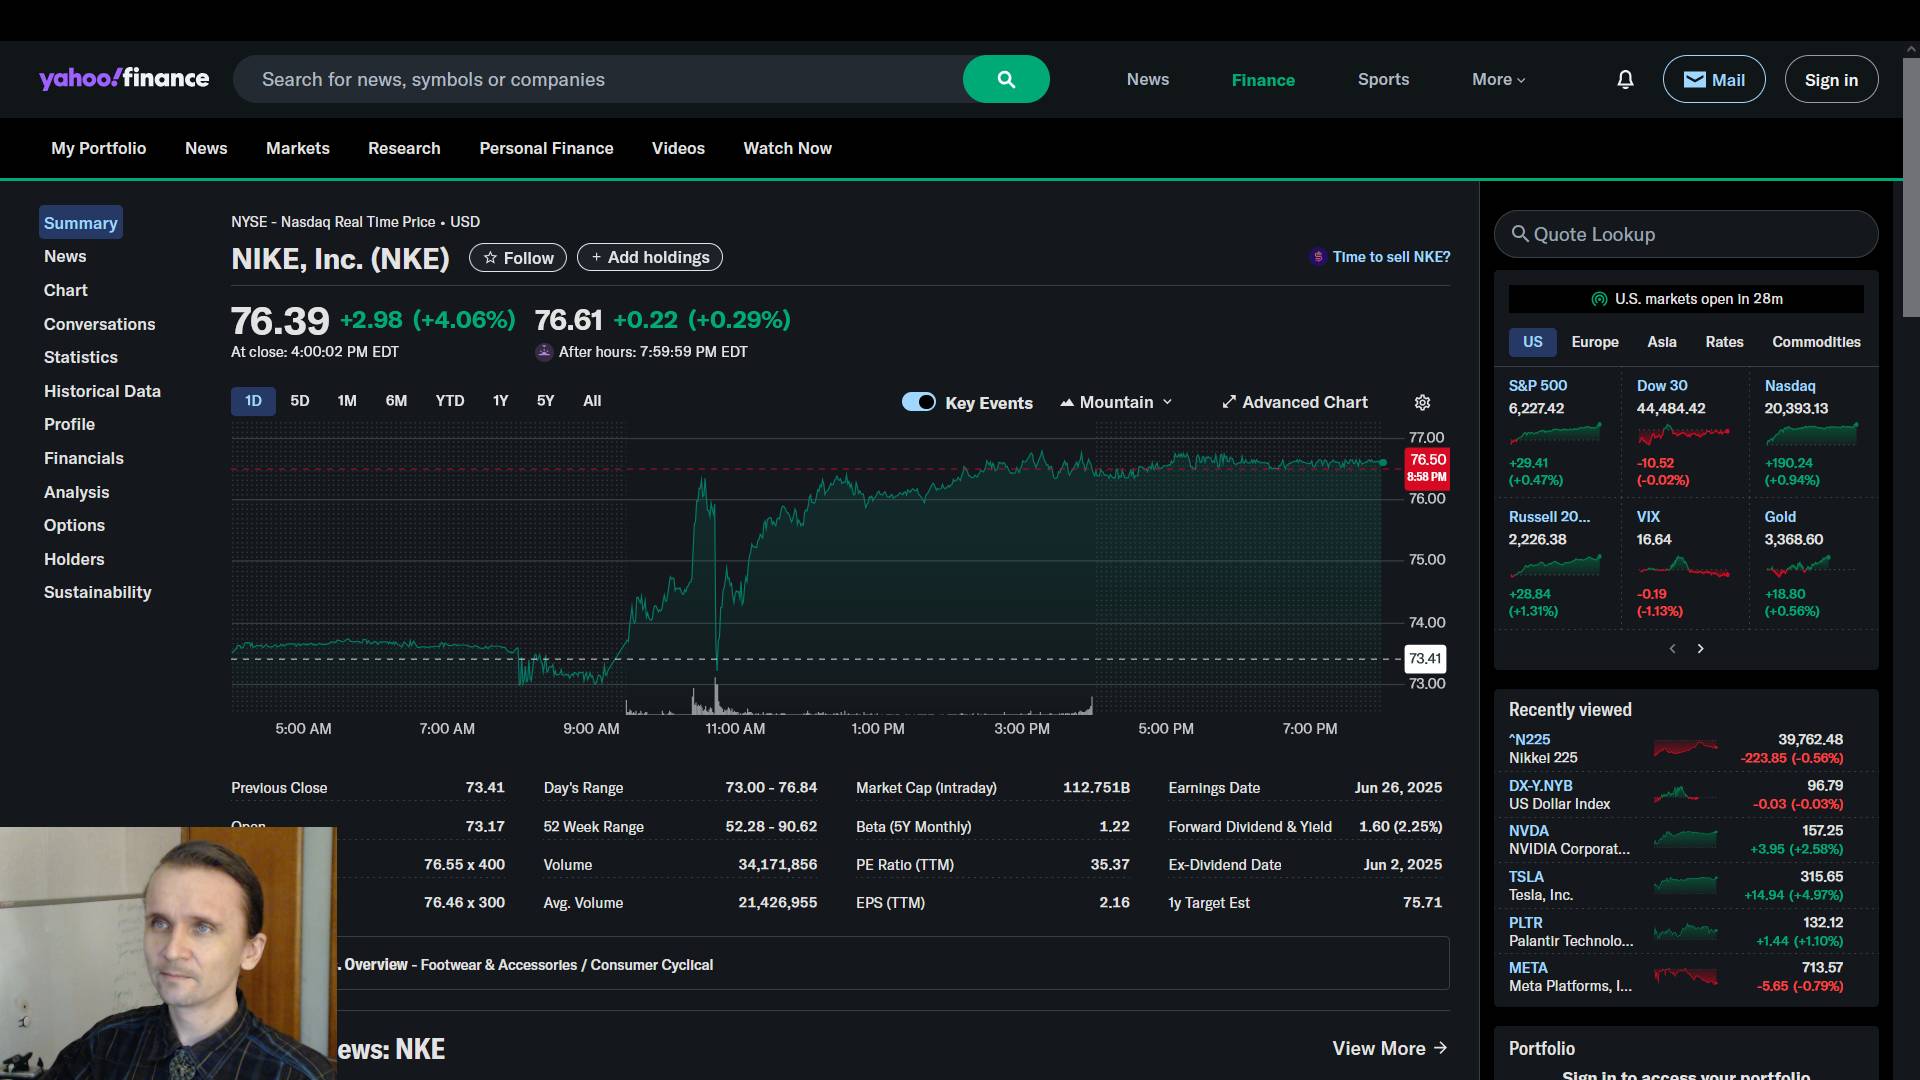Image resolution: width=1920 pixels, height=1080 pixels.
Task: Open Markets navigation menu
Action: tap(297, 148)
